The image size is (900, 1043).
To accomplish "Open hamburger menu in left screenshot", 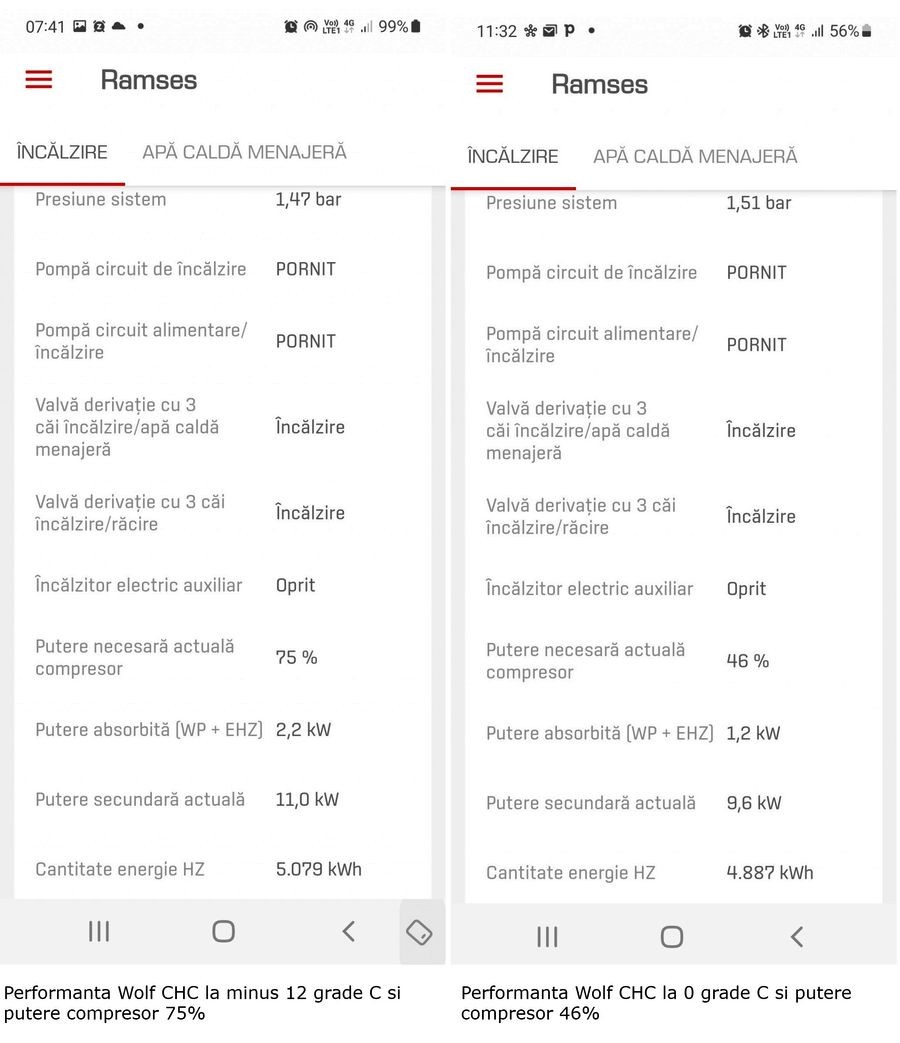I will click(x=39, y=80).
